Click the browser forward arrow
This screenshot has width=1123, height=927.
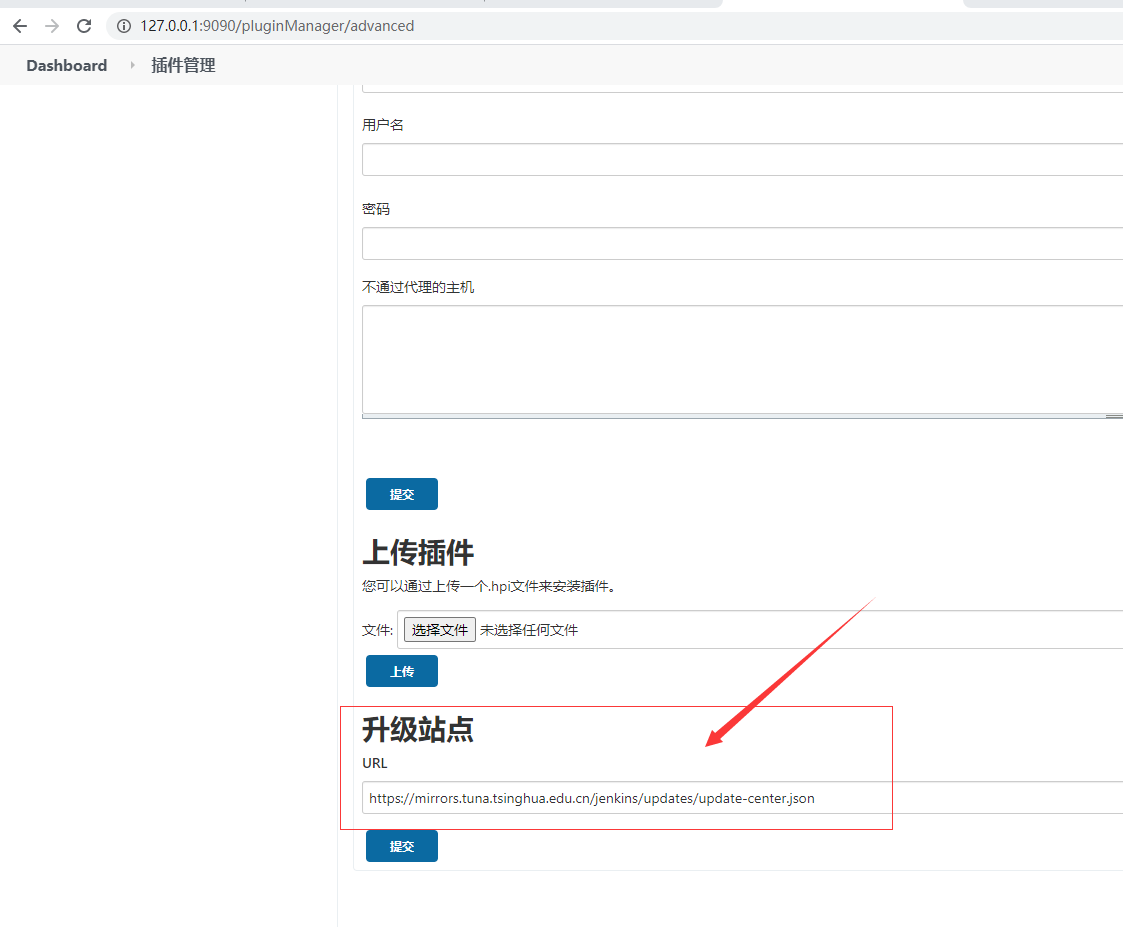point(52,26)
